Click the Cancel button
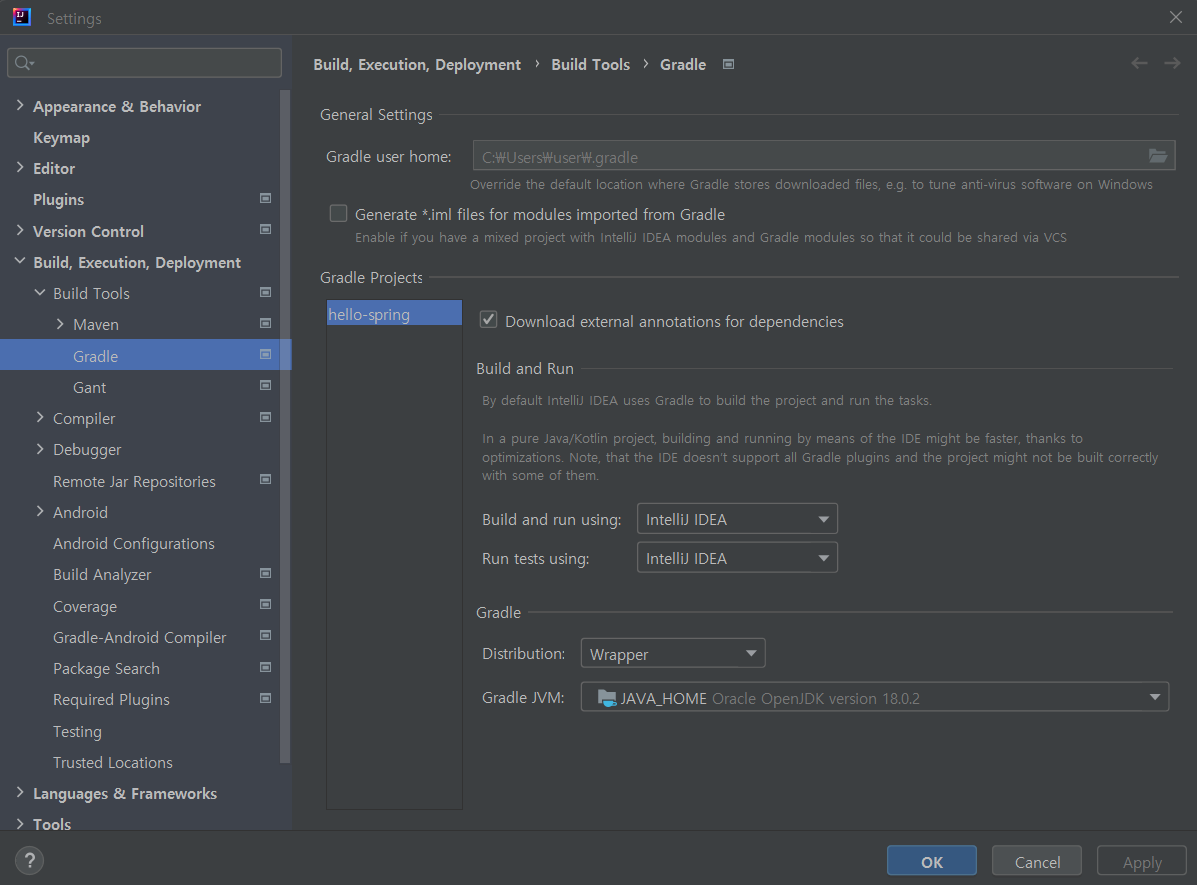The width and height of the screenshot is (1197, 885). pyautogui.click(x=1037, y=861)
